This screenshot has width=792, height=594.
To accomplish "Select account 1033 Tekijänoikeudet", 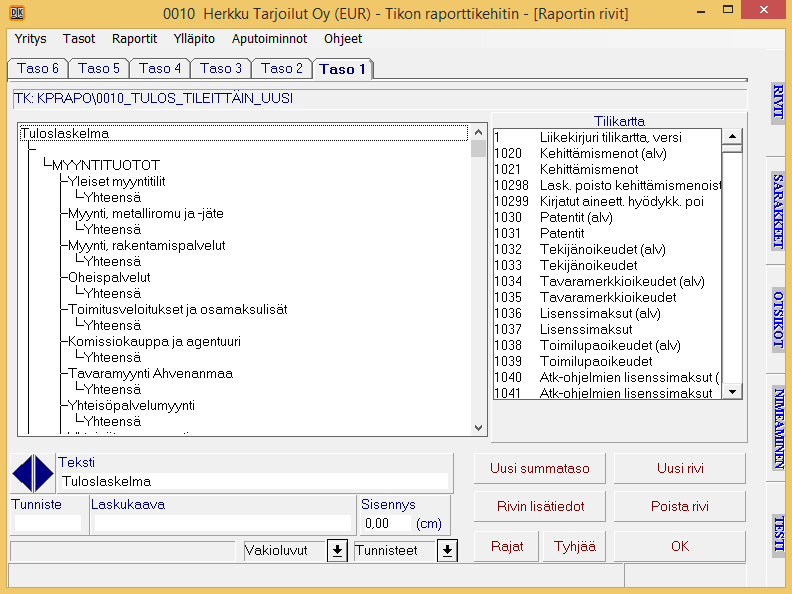I will coord(608,265).
